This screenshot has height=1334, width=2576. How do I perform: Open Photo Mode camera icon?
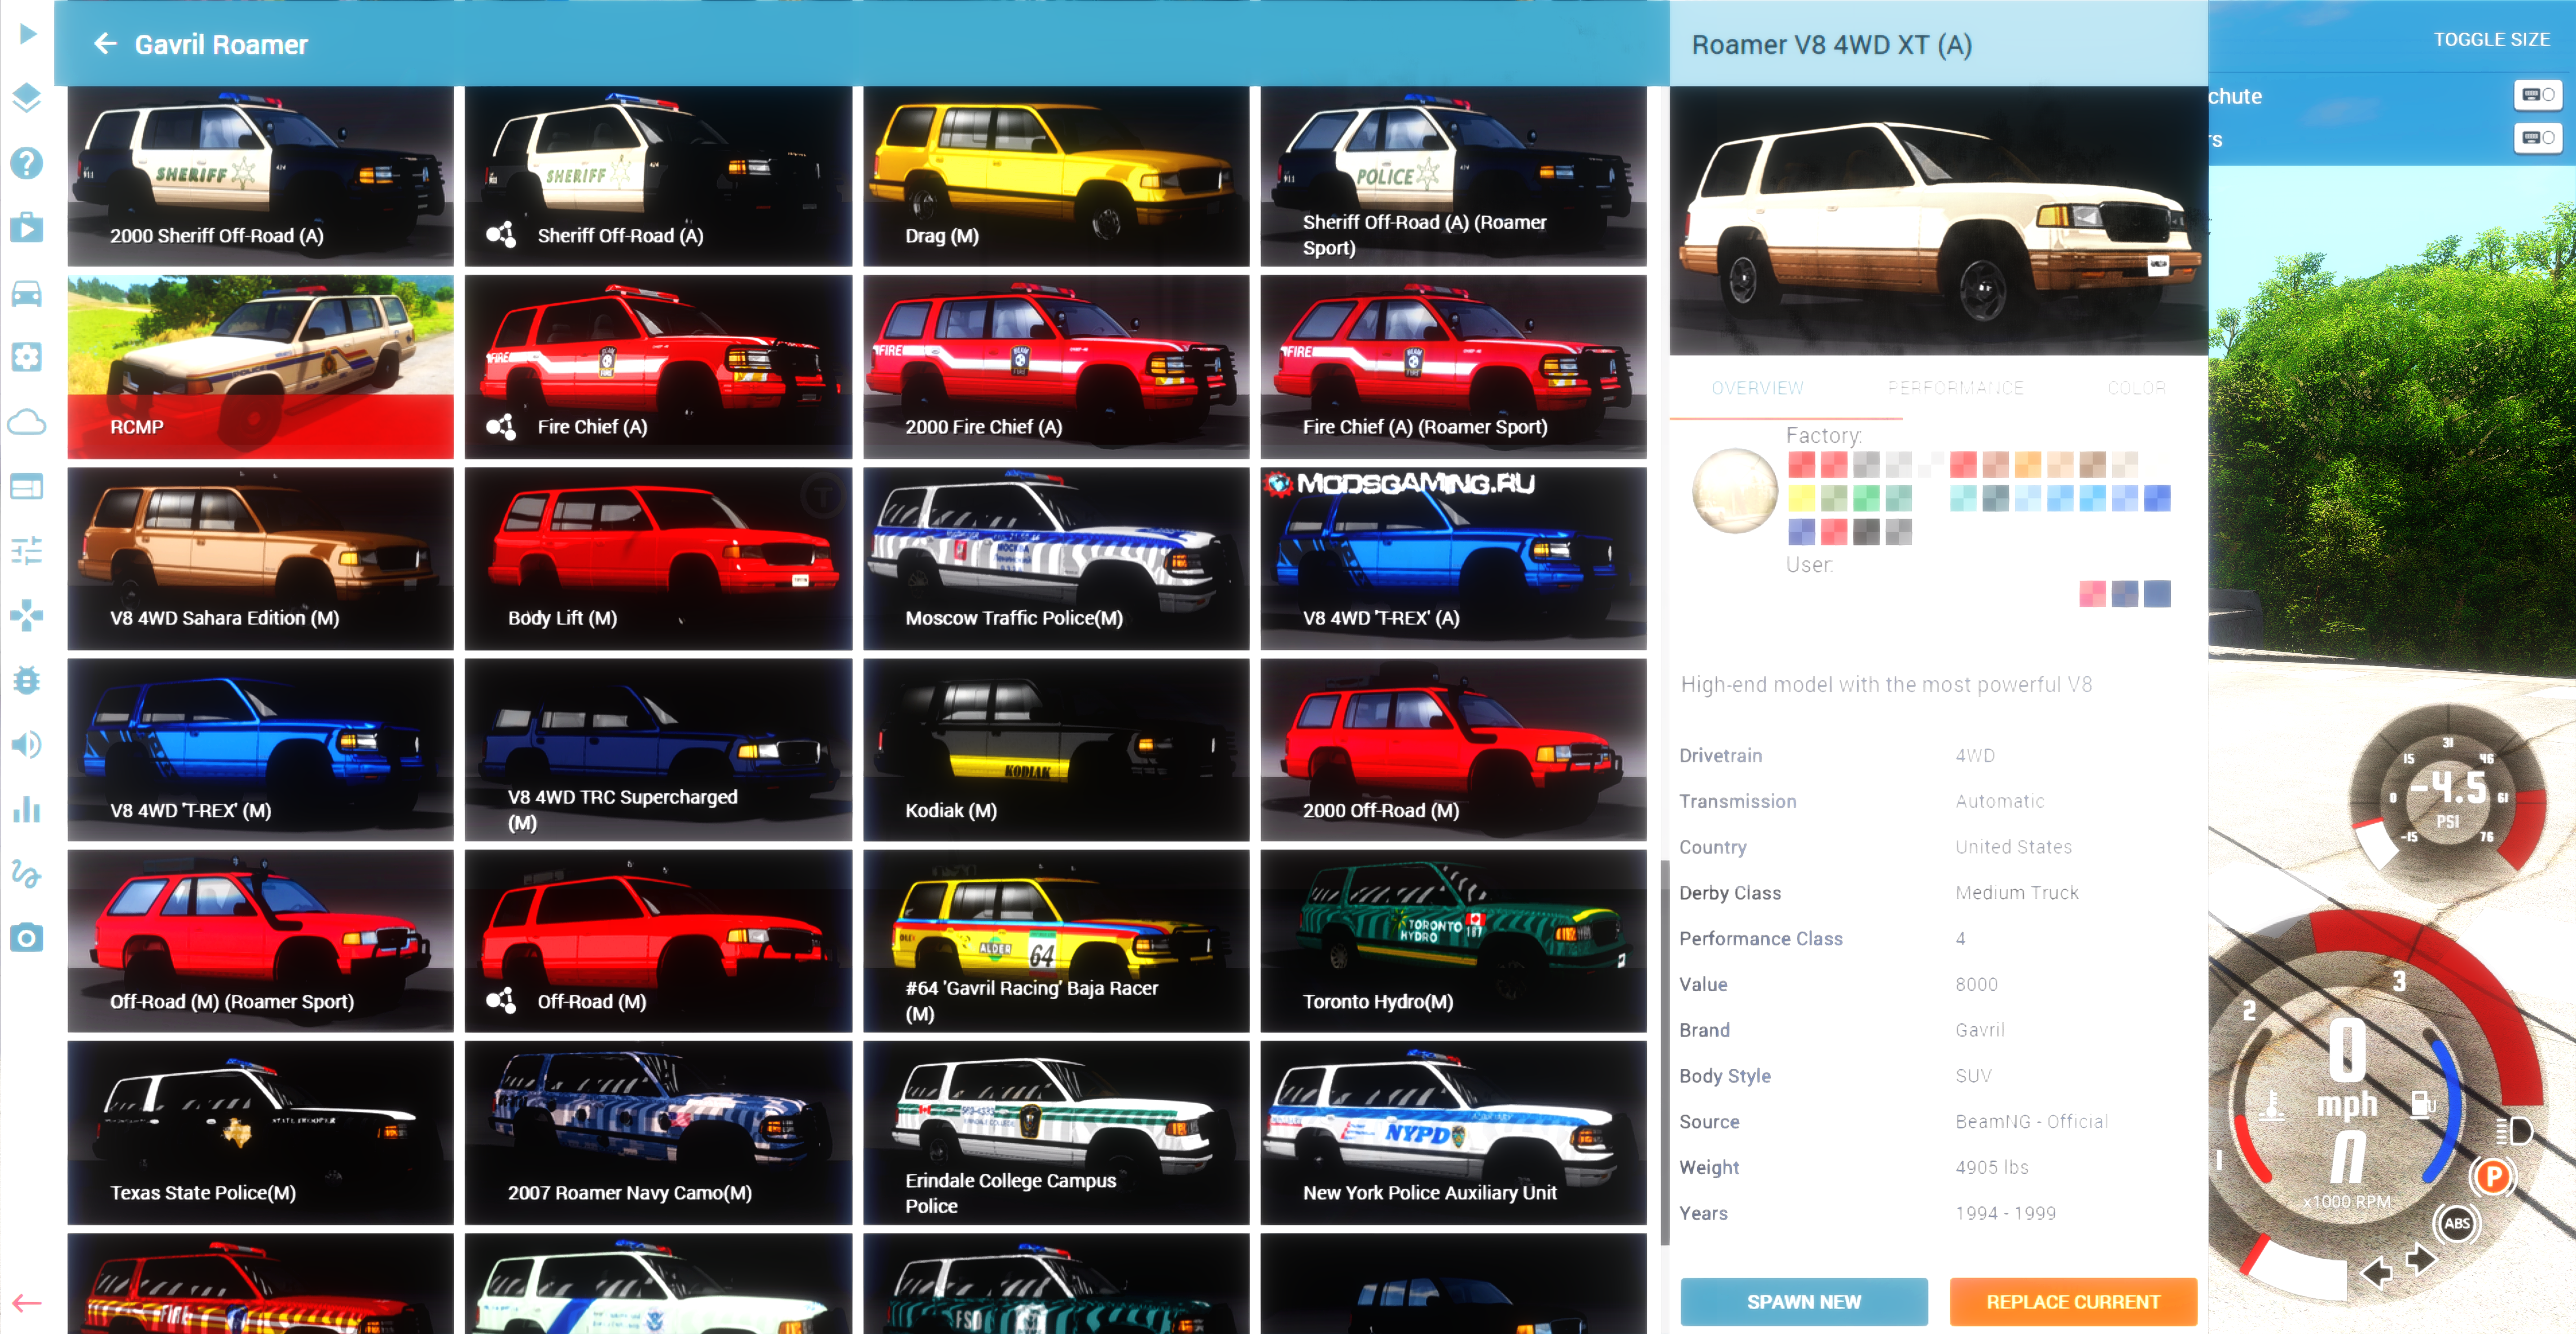coord(27,938)
